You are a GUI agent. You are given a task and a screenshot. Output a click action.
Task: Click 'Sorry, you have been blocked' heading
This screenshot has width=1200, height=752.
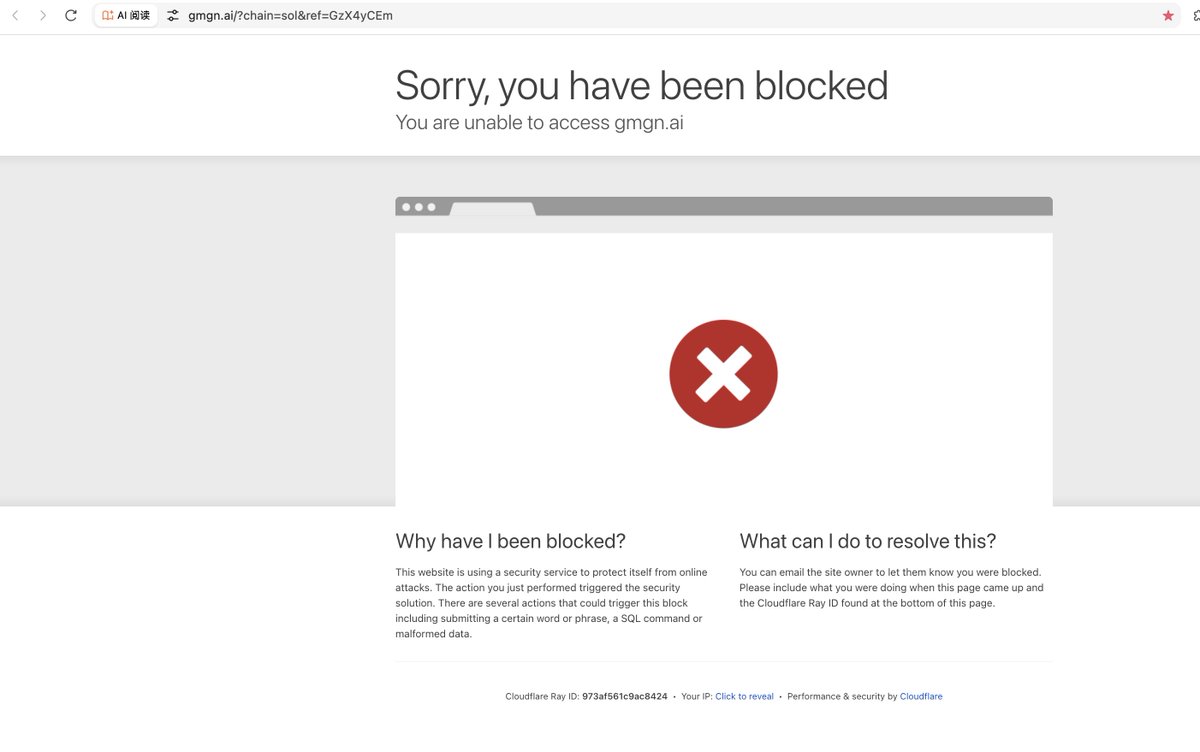coord(642,85)
